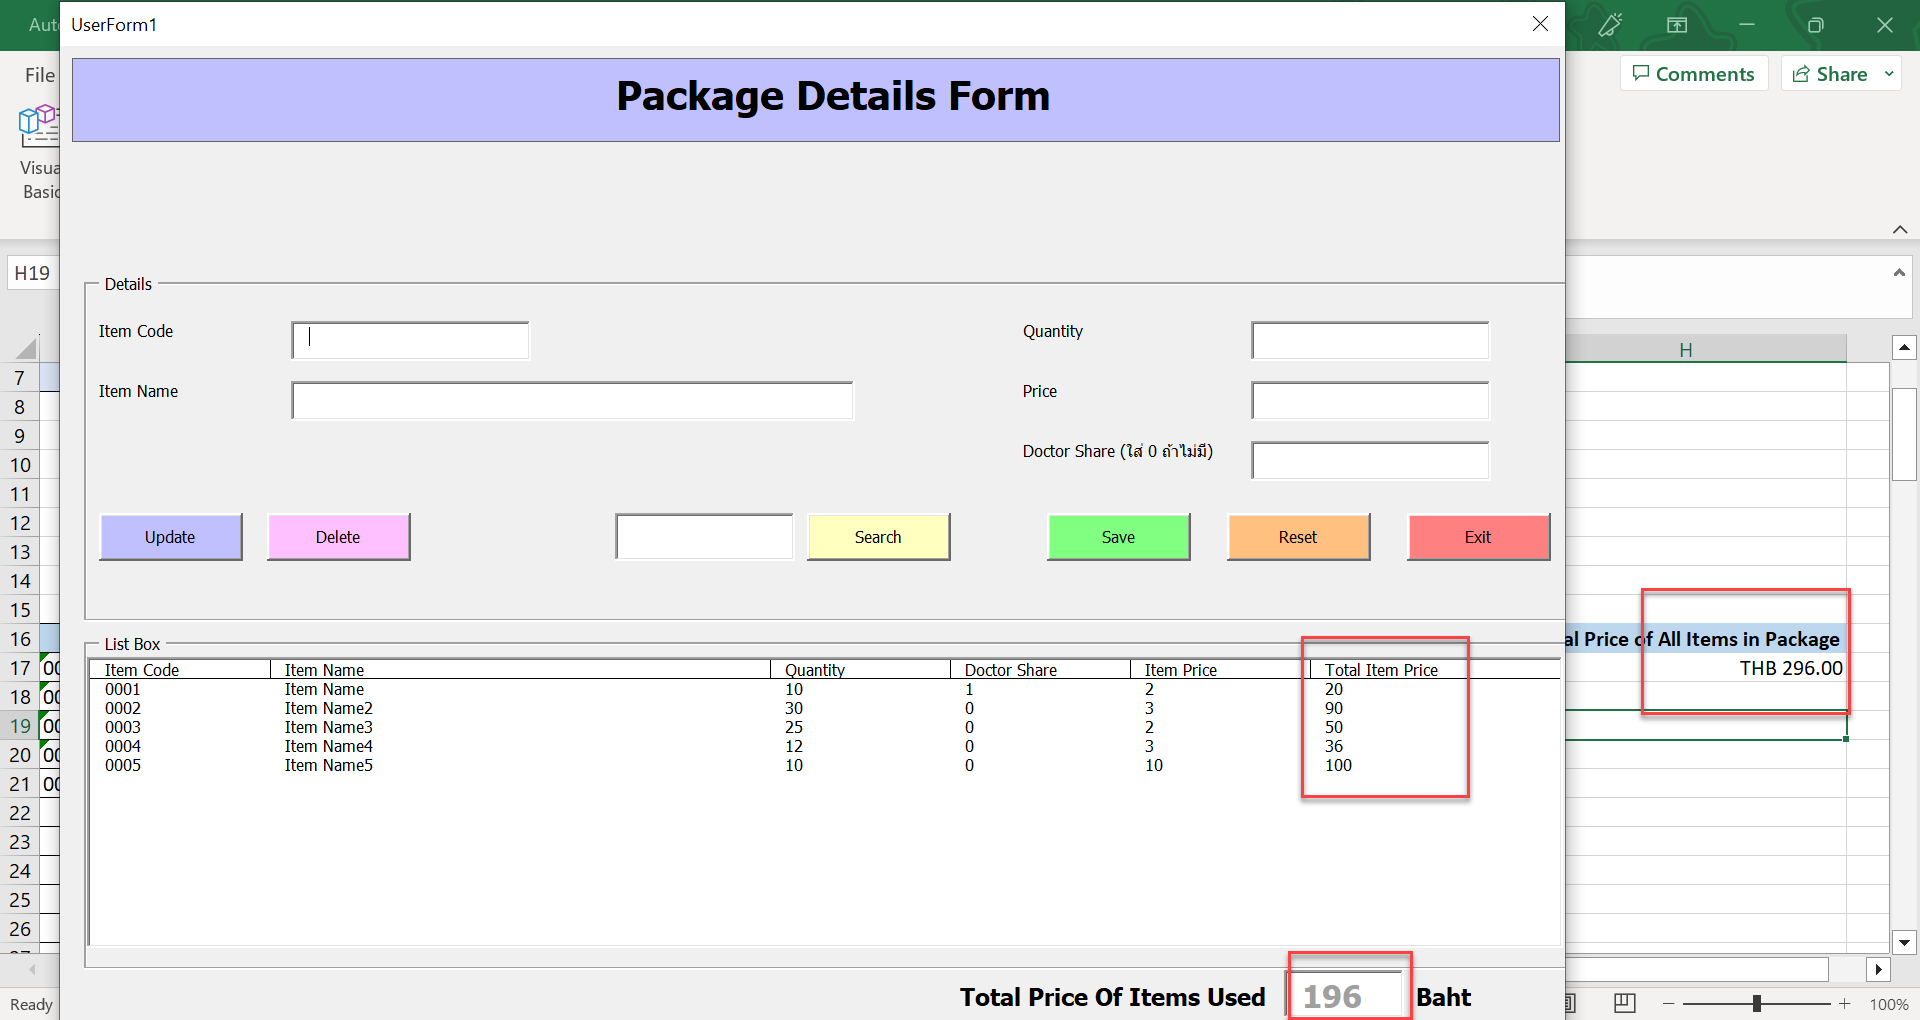Delete the selected item record
Viewport: 1920px width, 1020px height.
pos(338,537)
